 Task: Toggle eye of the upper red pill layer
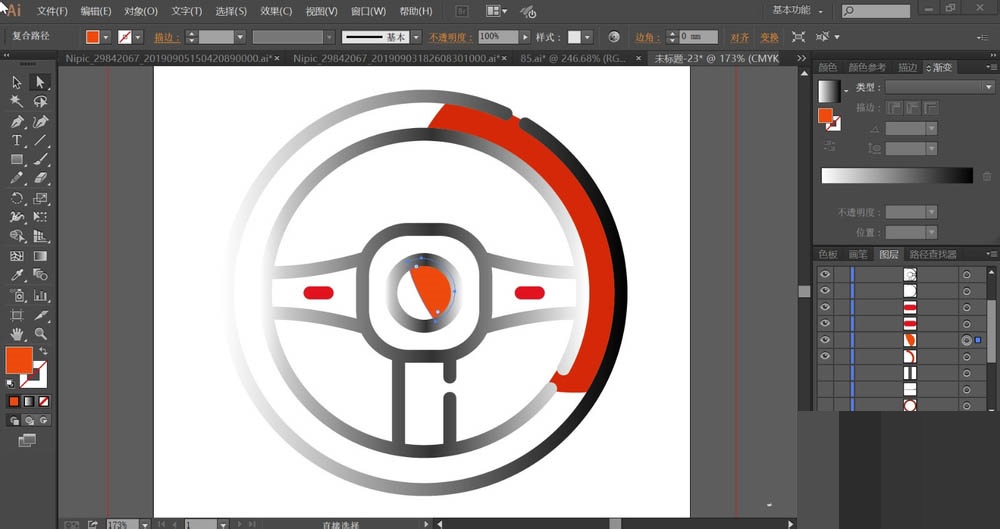click(x=825, y=308)
